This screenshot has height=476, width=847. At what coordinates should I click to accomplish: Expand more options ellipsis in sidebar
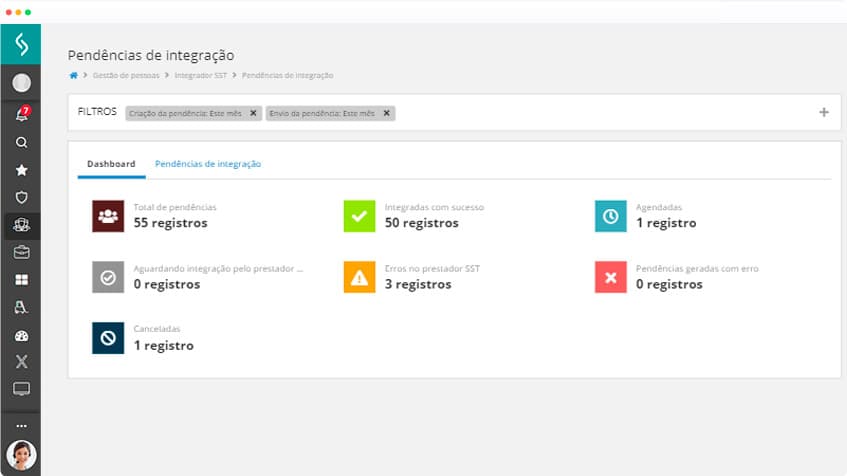tap(21, 425)
